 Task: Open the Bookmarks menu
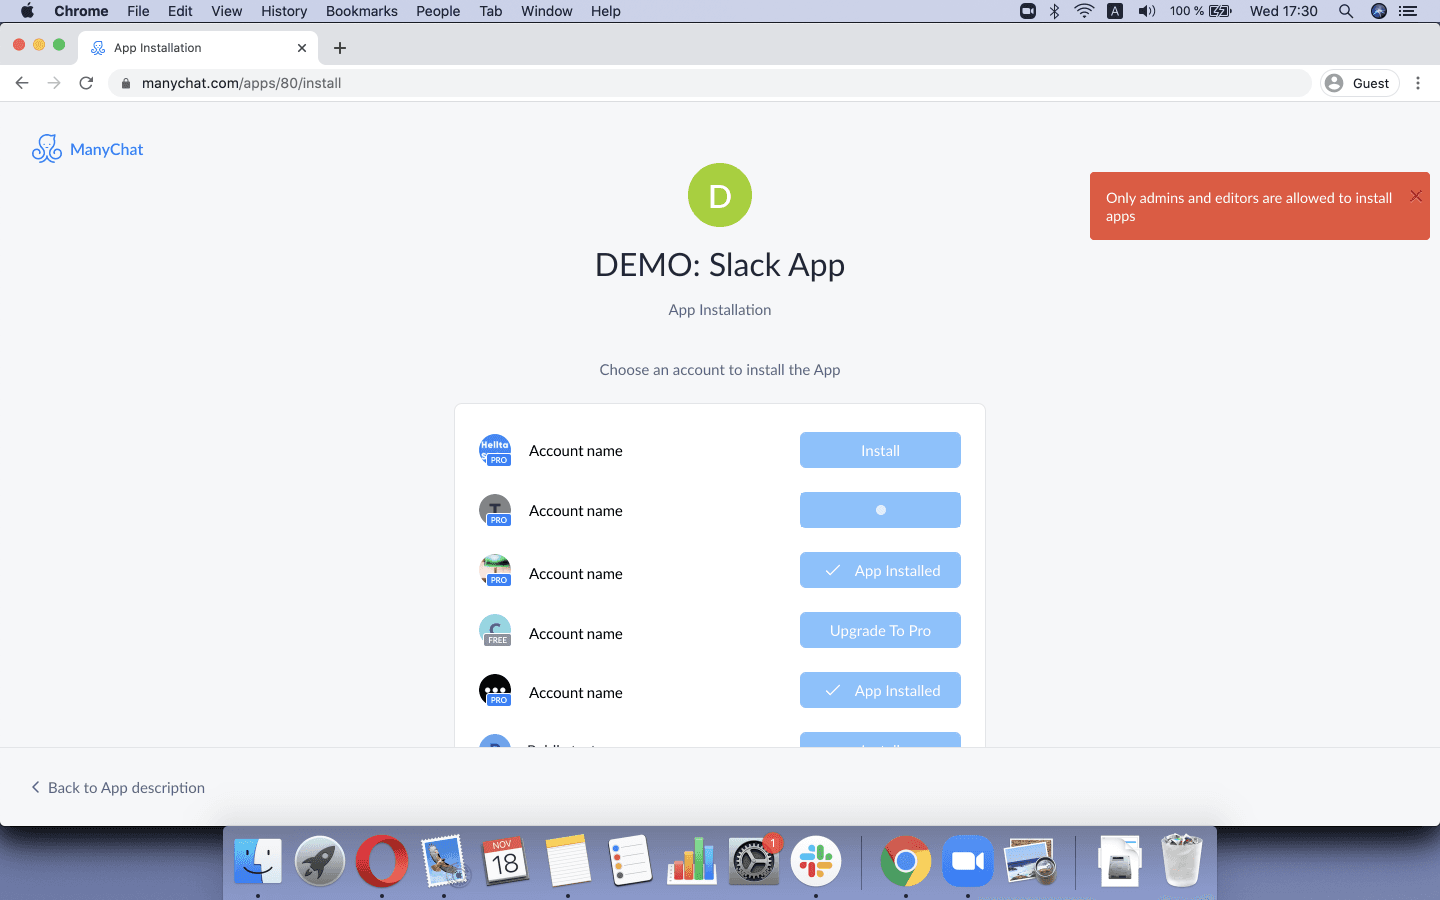pyautogui.click(x=361, y=11)
